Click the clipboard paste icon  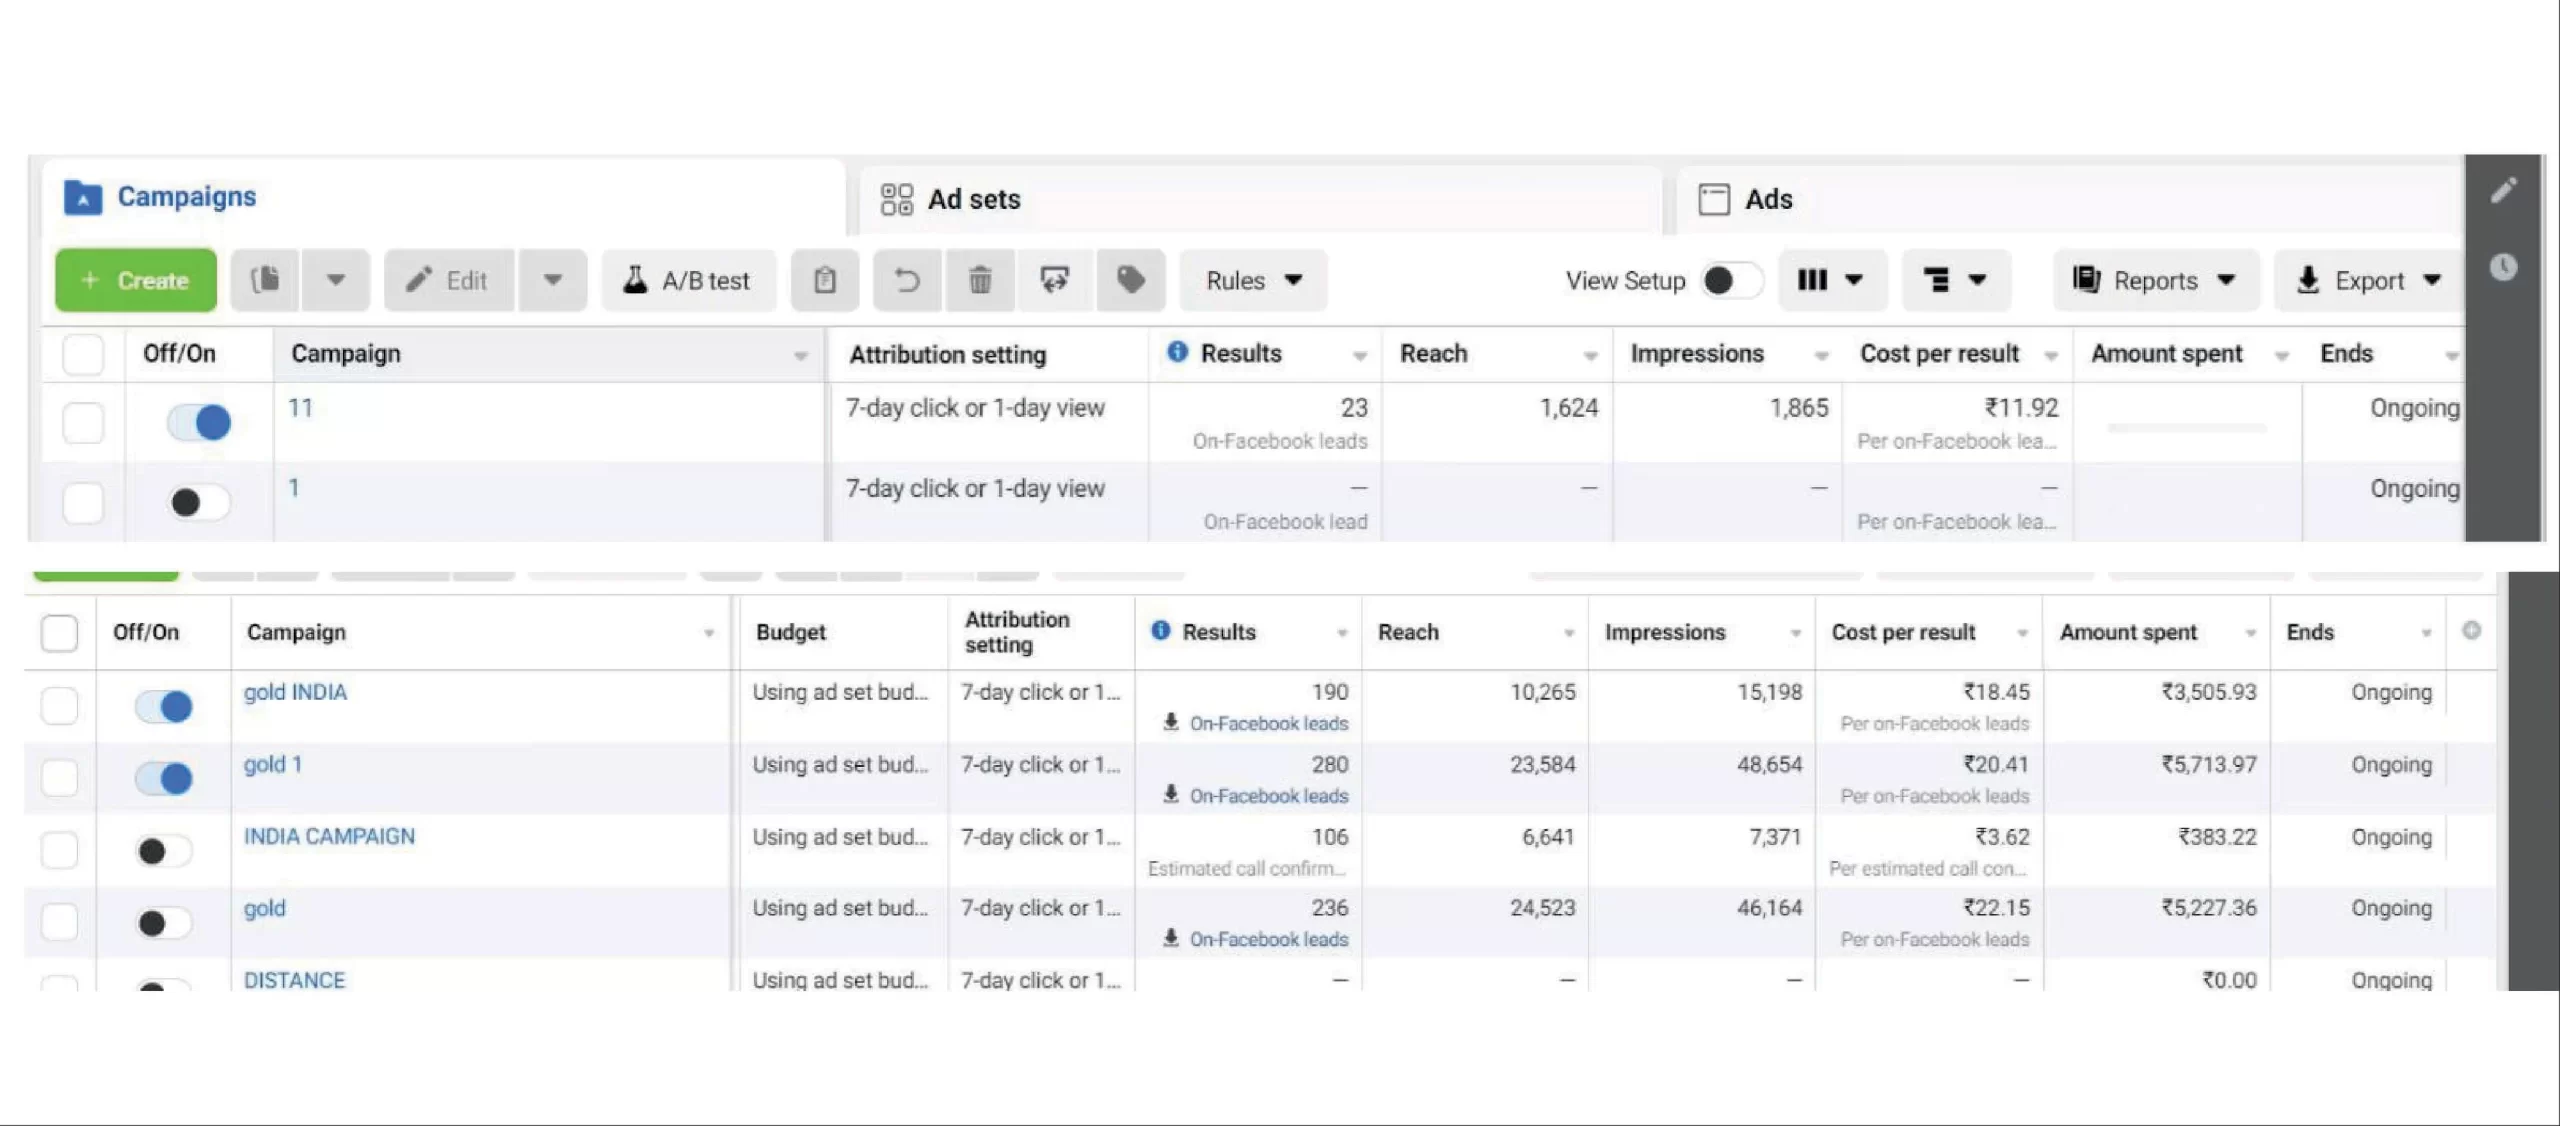825,280
